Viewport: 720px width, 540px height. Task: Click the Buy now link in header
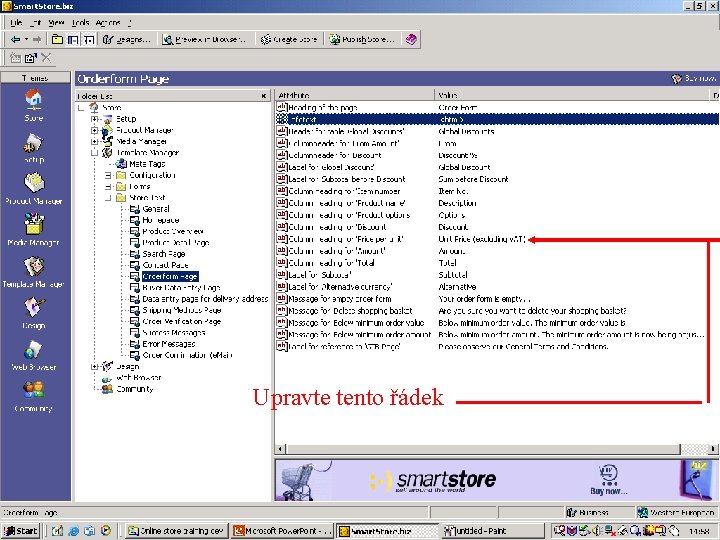coord(694,79)
